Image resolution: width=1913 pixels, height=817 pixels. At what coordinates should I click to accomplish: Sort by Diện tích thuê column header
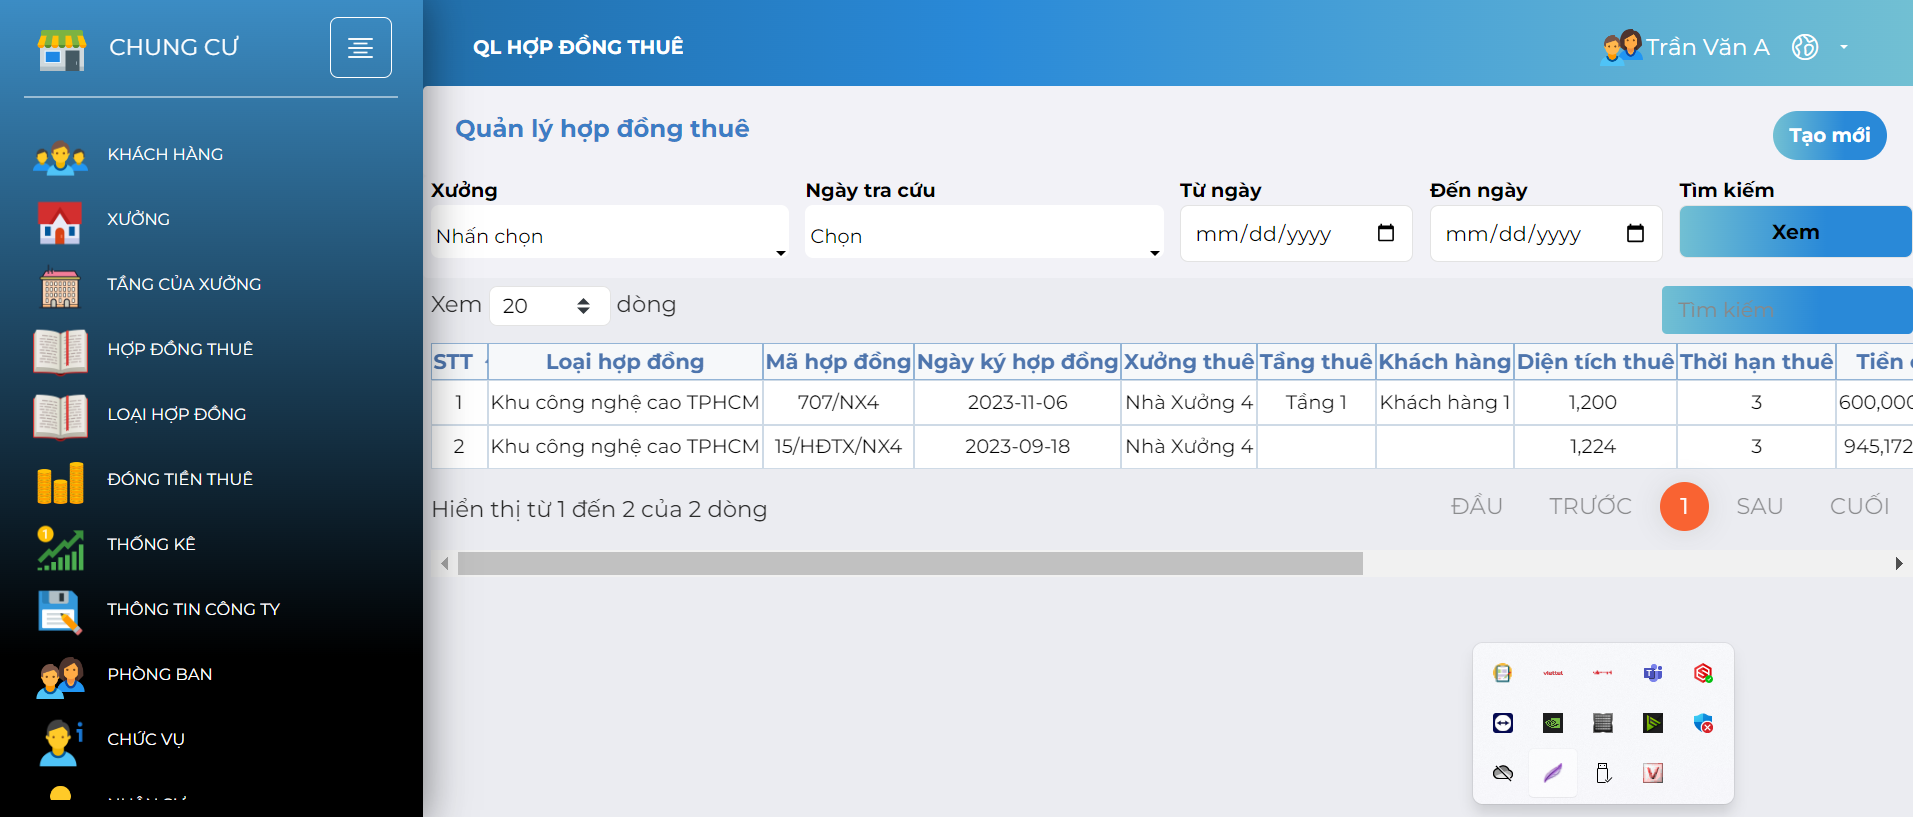point(1595,362)
